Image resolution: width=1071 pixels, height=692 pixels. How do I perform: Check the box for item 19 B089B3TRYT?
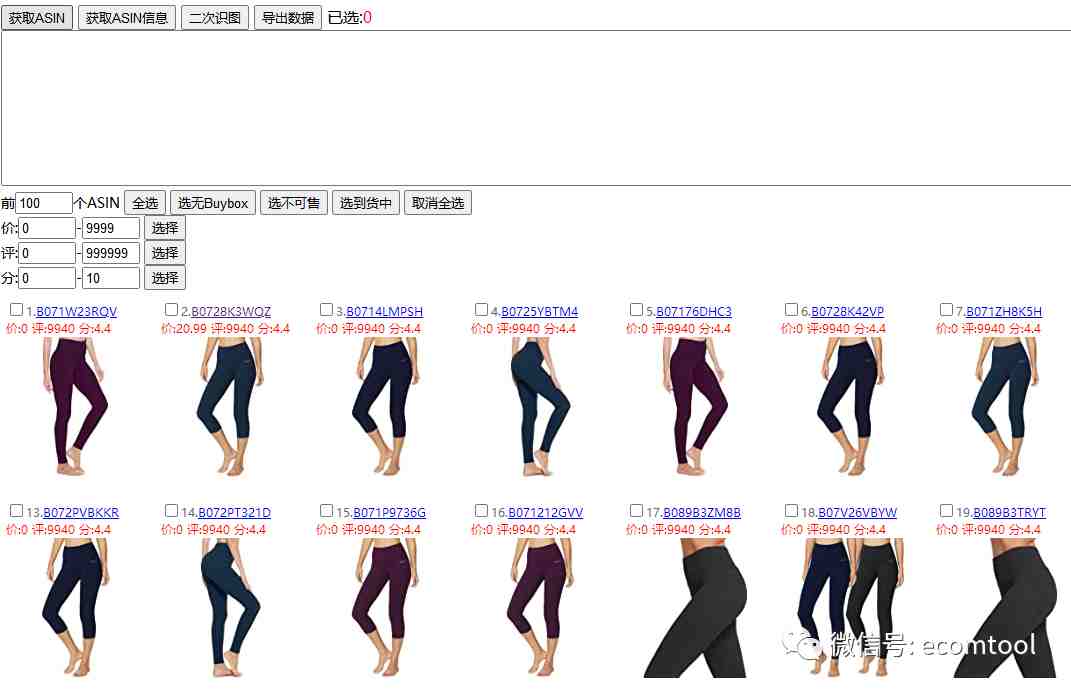click(947, 510)
